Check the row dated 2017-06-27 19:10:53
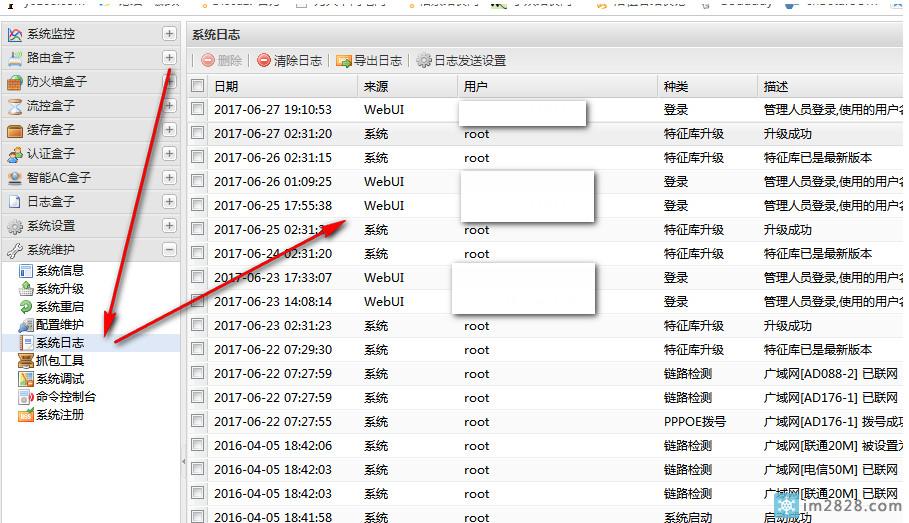The image size is (909, 523). (x=198, y=109)
